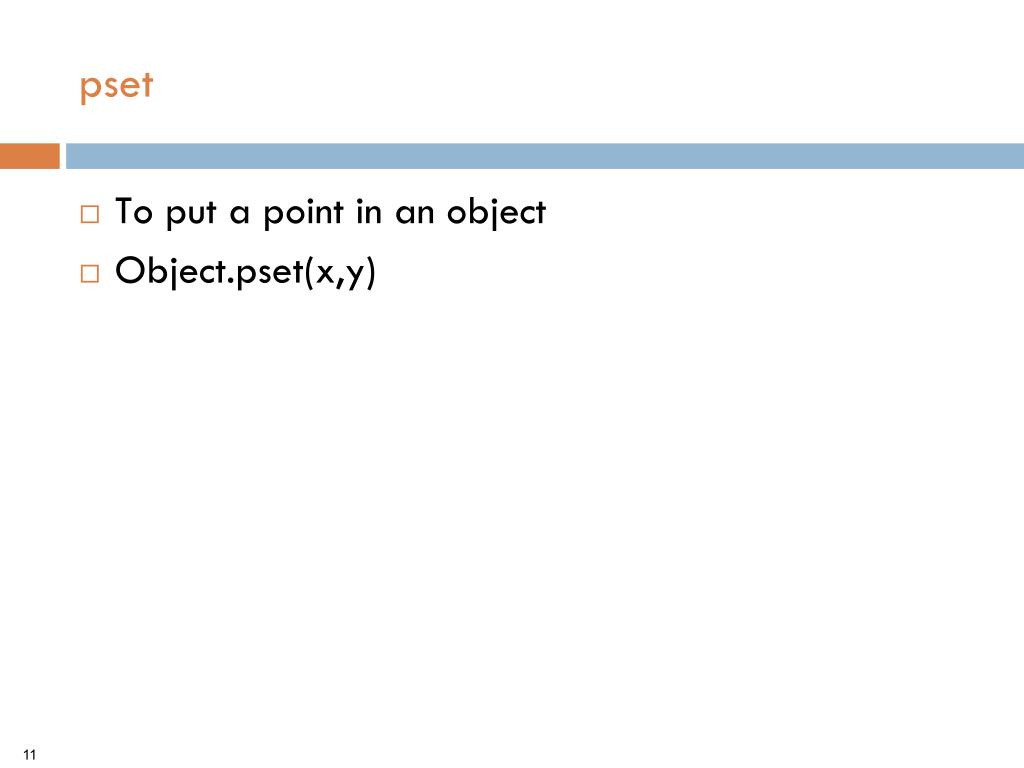1024x768 pixels.
Task: Click the slide number 11
Action: tap(29, 754)
